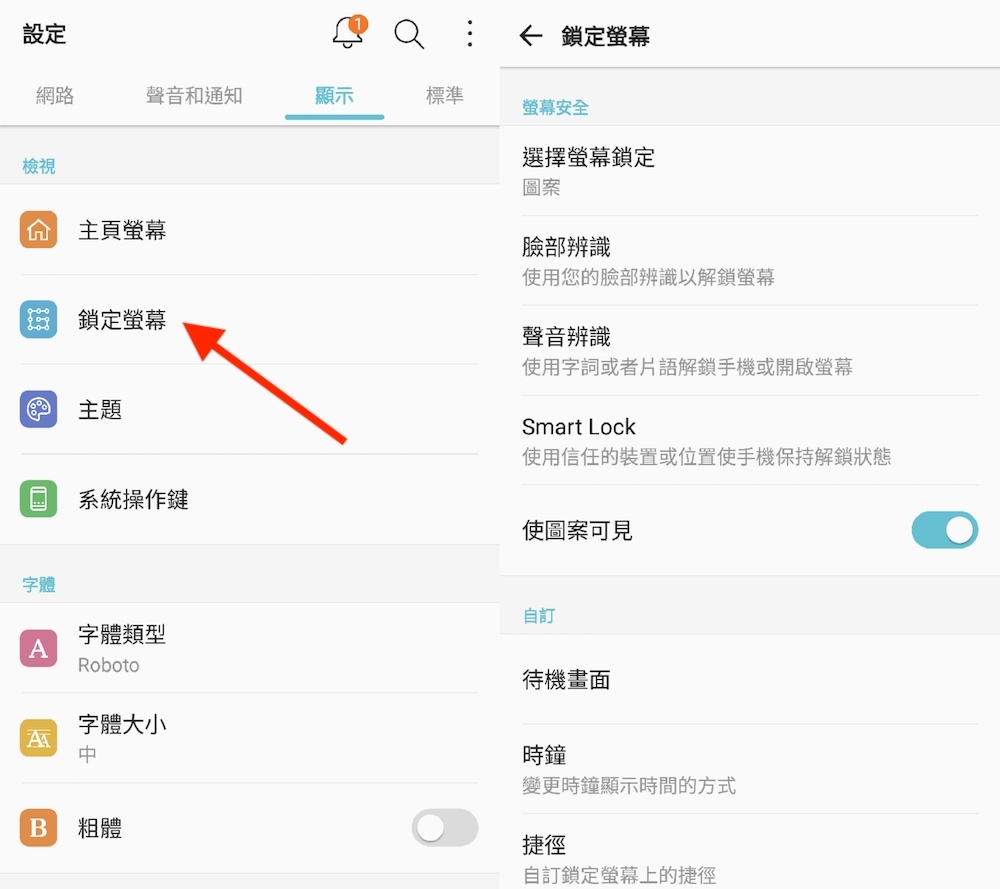Open 捷徑 lock screen shortcuts
1000x889 pixels.
pos(750,853)
